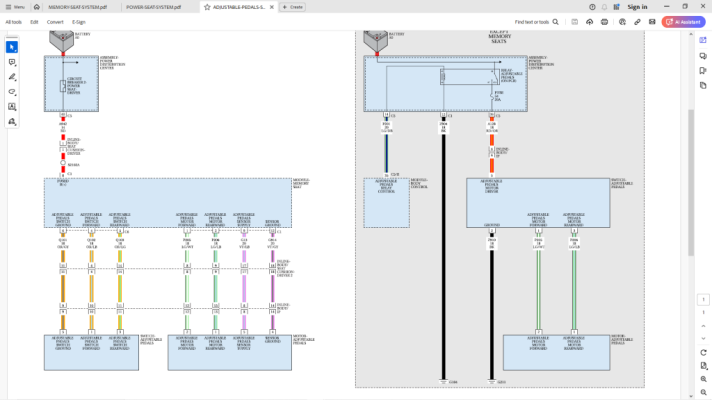
Task: Share the document with others icon
Action: [x=622, y=22]
